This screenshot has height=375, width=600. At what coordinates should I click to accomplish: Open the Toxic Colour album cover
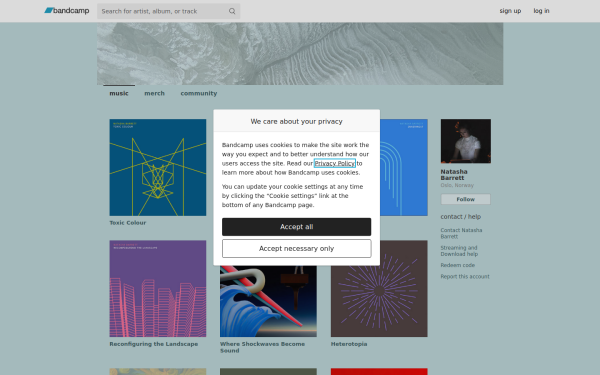coord(158,167)
